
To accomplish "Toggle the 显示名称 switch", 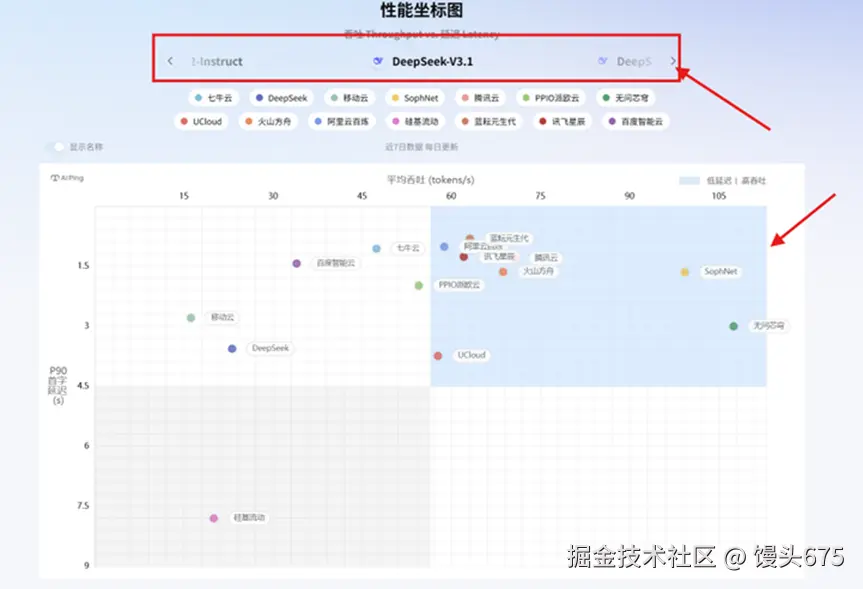I will pyautogui.click(x=55, y=147).
